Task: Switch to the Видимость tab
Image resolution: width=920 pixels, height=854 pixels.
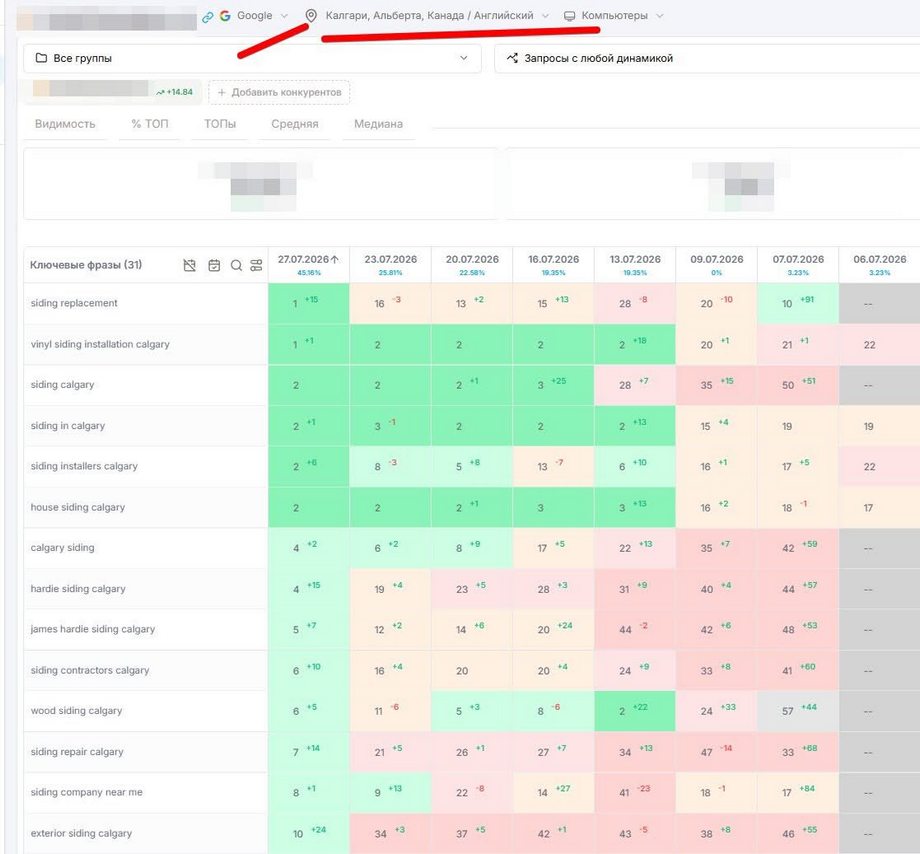Action: (x=65, y=124)
